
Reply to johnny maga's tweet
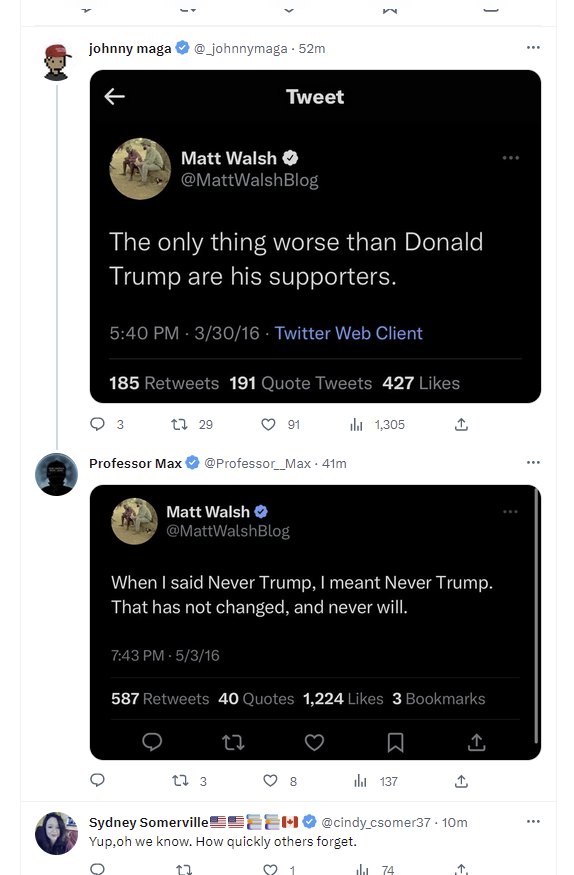(x=98, y=425)
